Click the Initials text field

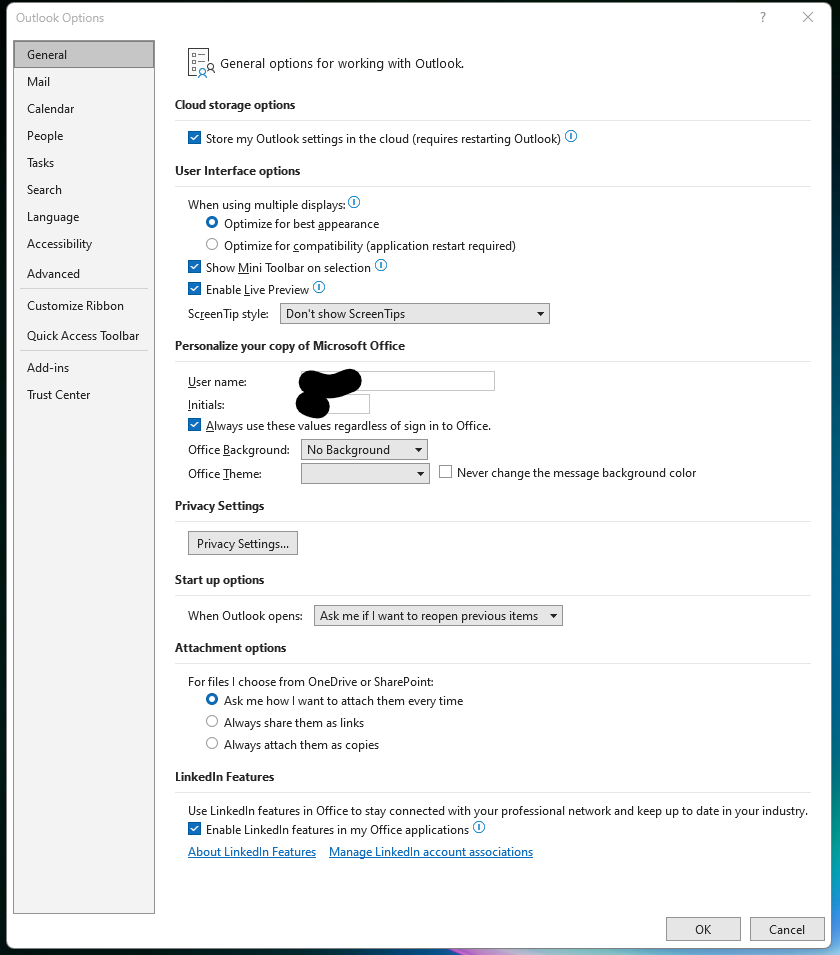[x=336, y=404]
